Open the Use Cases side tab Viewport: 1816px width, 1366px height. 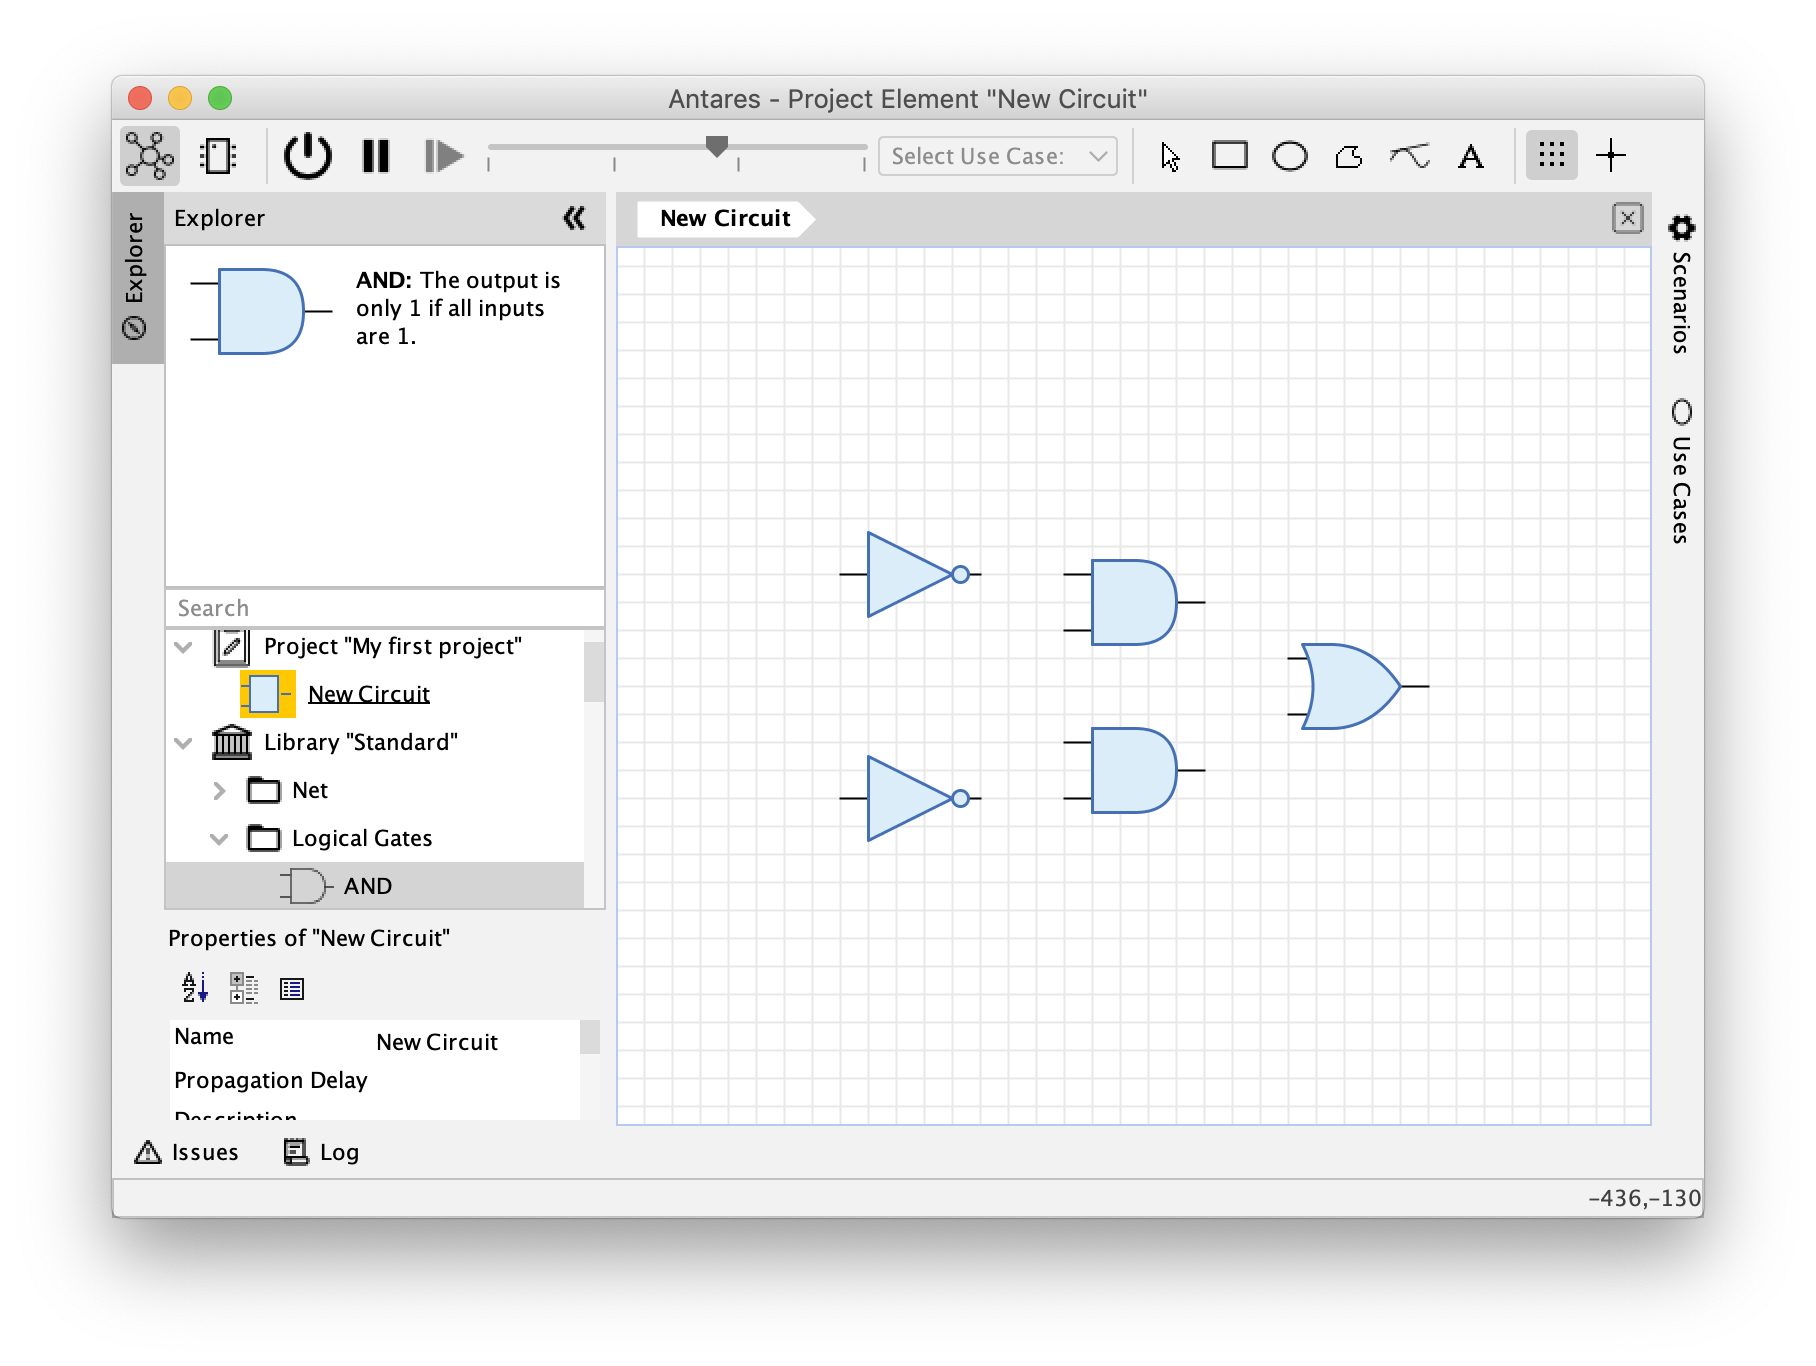(x=1682, y=471)
